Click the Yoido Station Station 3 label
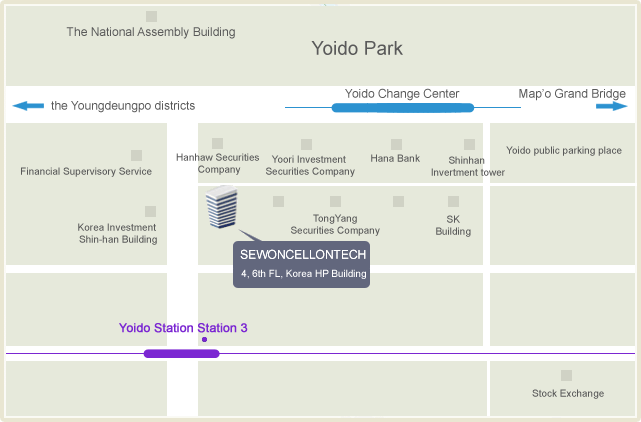Viewport: 641px width, 422px height. pyautogui.click(x=183, y=328)
